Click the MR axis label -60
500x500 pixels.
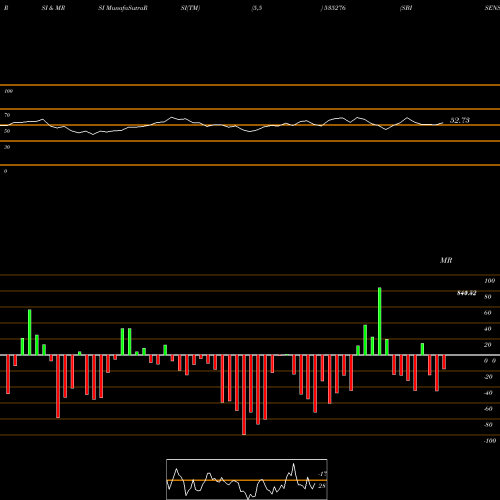tap(488, 409)
